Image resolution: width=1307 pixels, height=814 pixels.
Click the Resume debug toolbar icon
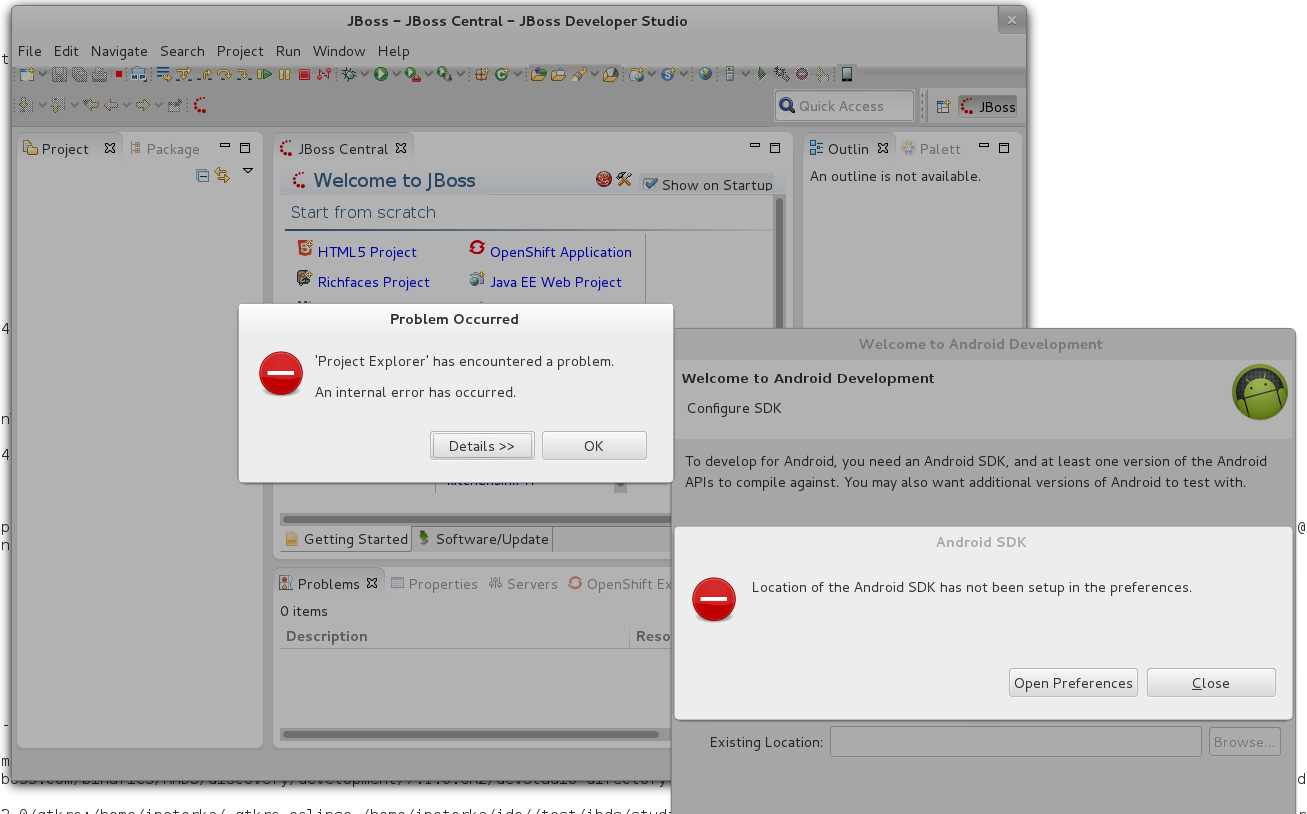(265, 74)
